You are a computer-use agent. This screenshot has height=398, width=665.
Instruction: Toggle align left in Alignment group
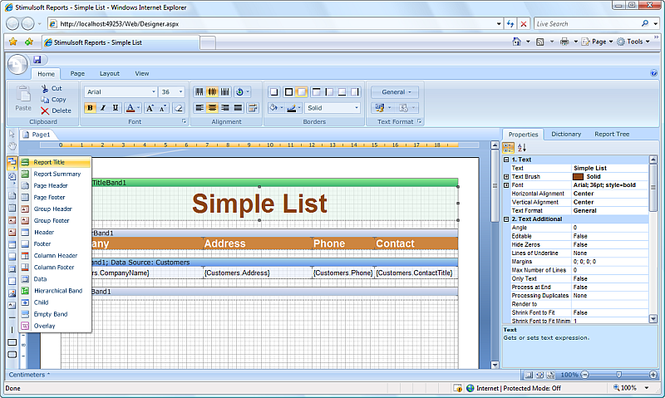[199, 108]
